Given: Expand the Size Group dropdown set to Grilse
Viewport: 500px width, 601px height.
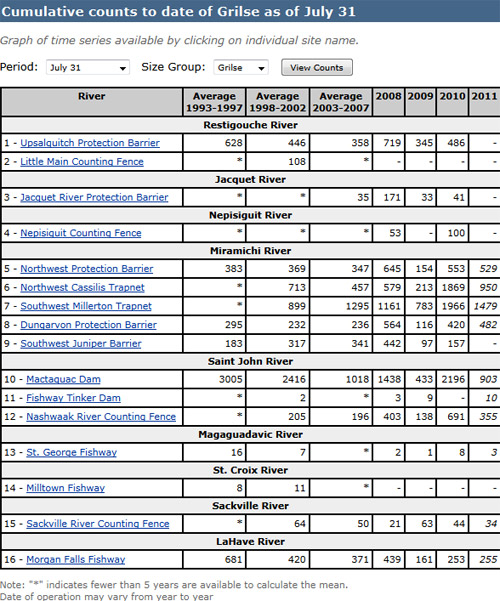Looking at the screenshot, I should 240,67.
